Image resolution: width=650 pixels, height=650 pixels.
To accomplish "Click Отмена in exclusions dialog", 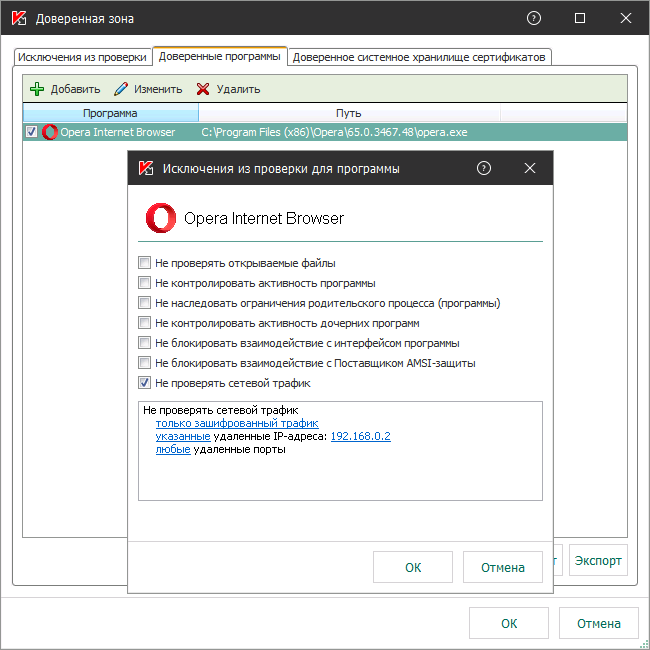I will 502,567.
